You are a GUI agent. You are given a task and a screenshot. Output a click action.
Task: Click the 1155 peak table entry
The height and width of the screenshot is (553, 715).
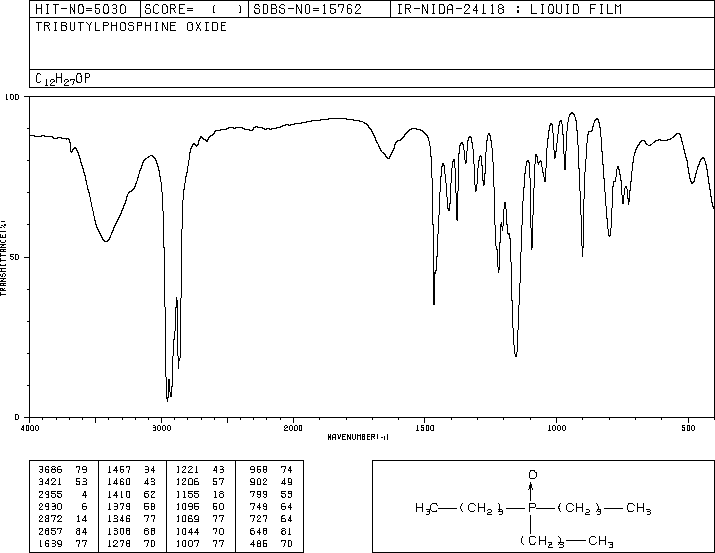[x=187, y=494]
